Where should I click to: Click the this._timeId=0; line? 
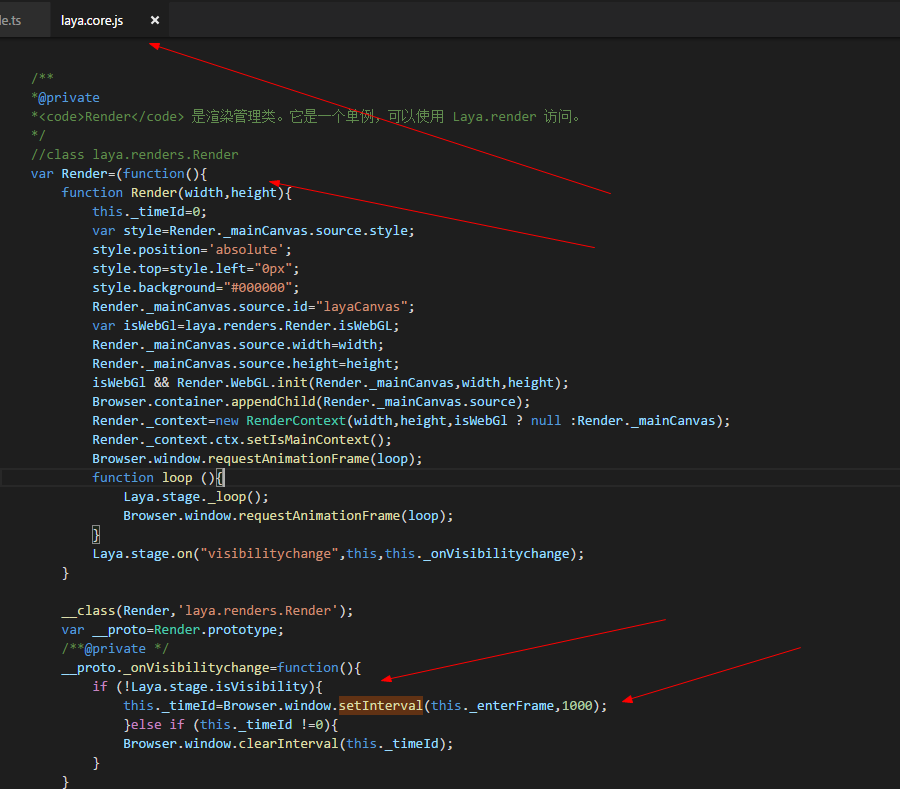click(x=149, y=211)
